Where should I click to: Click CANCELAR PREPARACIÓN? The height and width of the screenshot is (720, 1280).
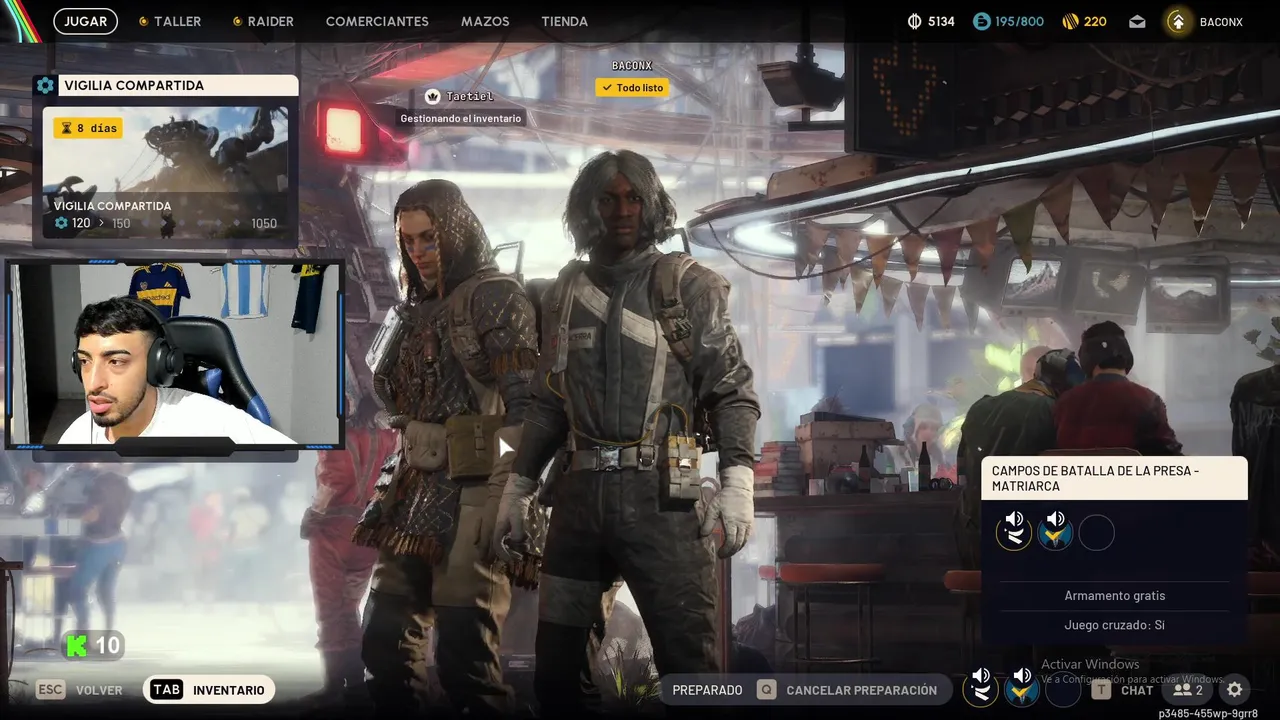pyautogui.click(x=848, y=690)
